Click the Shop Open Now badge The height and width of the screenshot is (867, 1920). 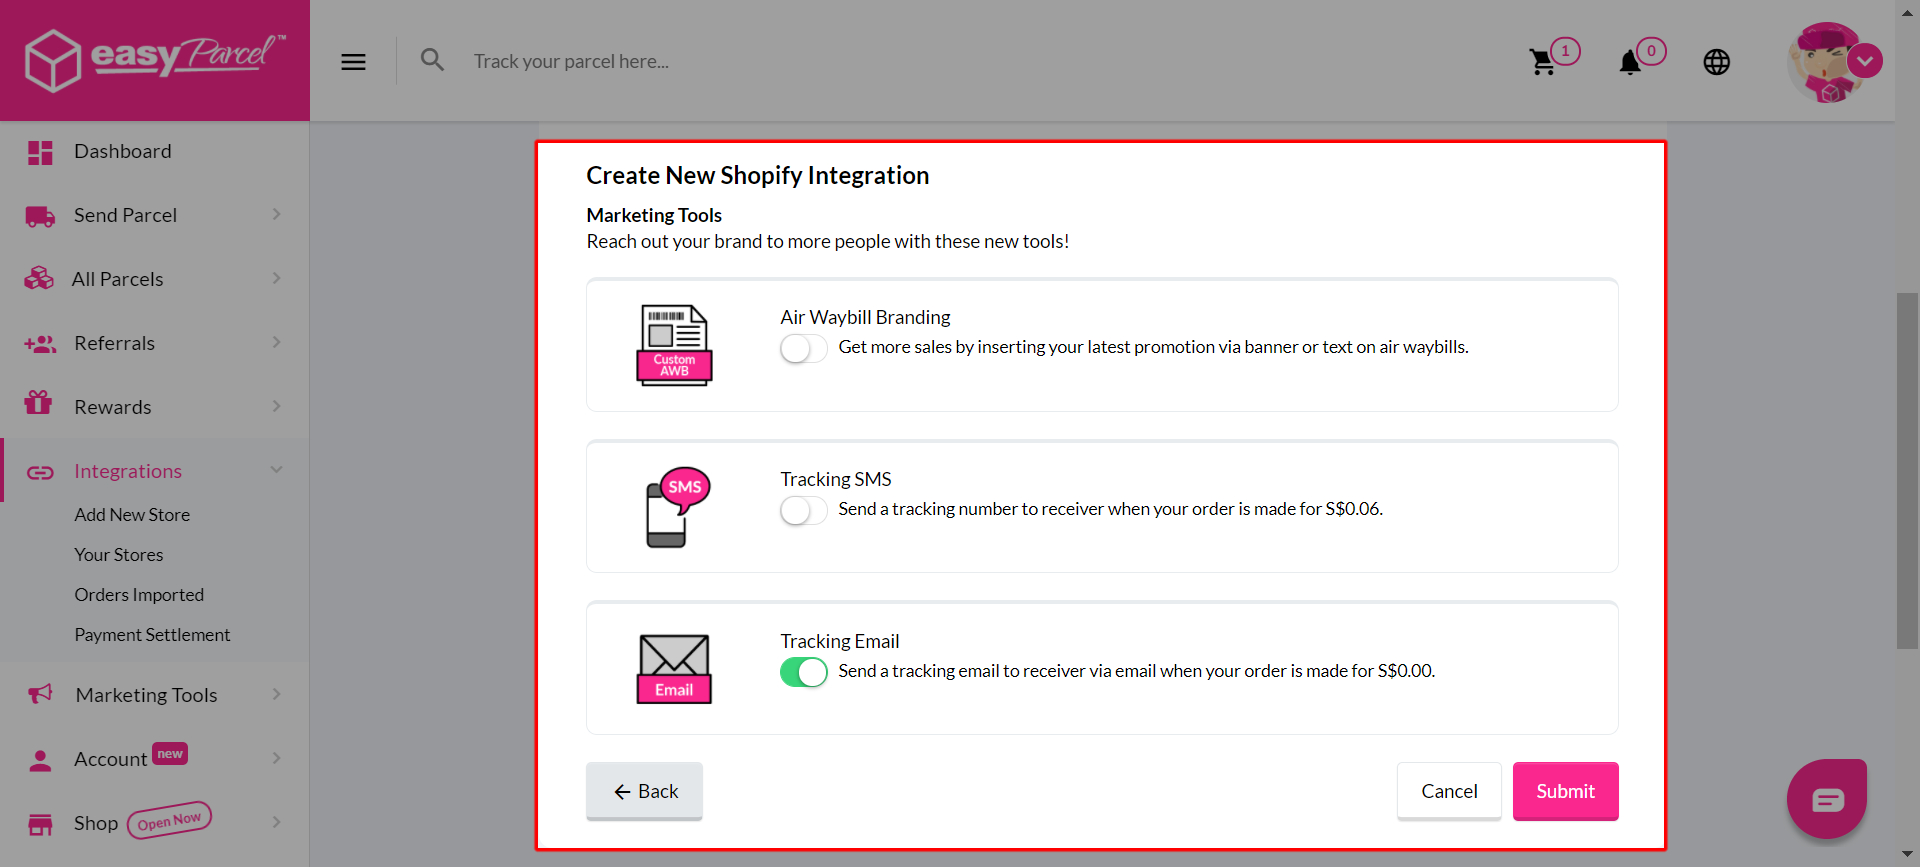tap(169, 821)
